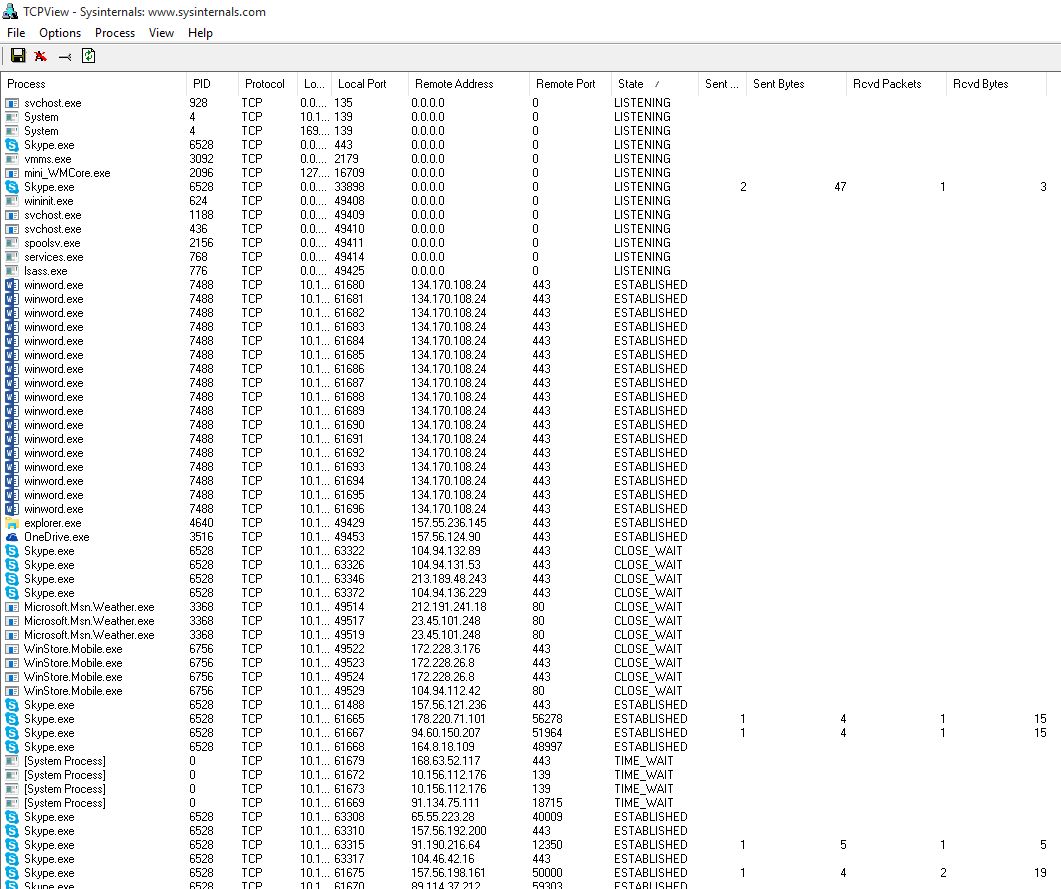Click remote address 178.220.71.101
The image size is (1061, 889).
click(448, 719)
